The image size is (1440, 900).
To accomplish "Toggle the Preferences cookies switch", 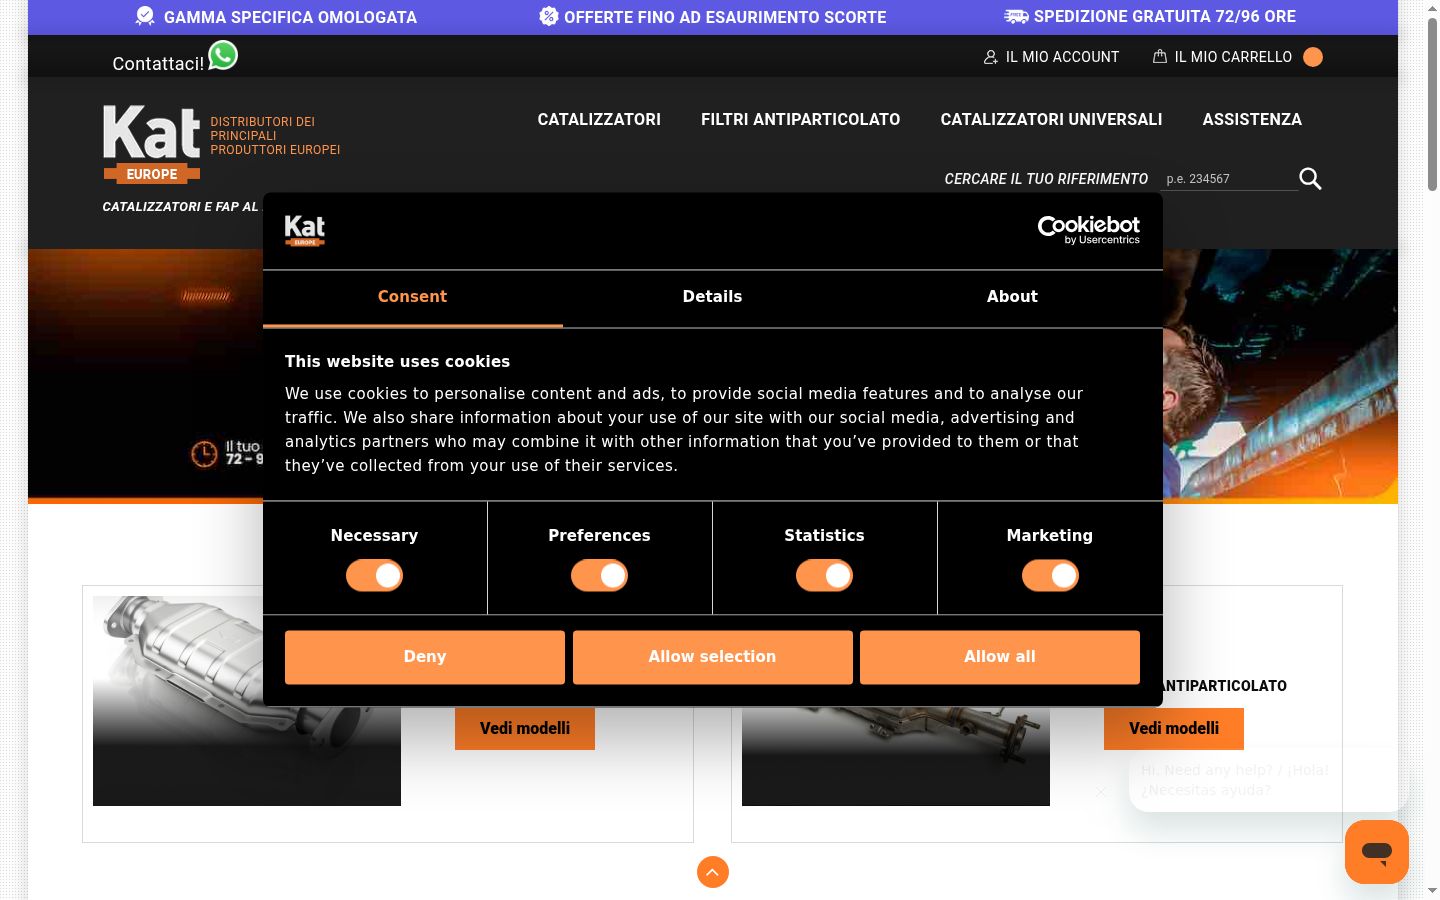I will tap(599, 575).
